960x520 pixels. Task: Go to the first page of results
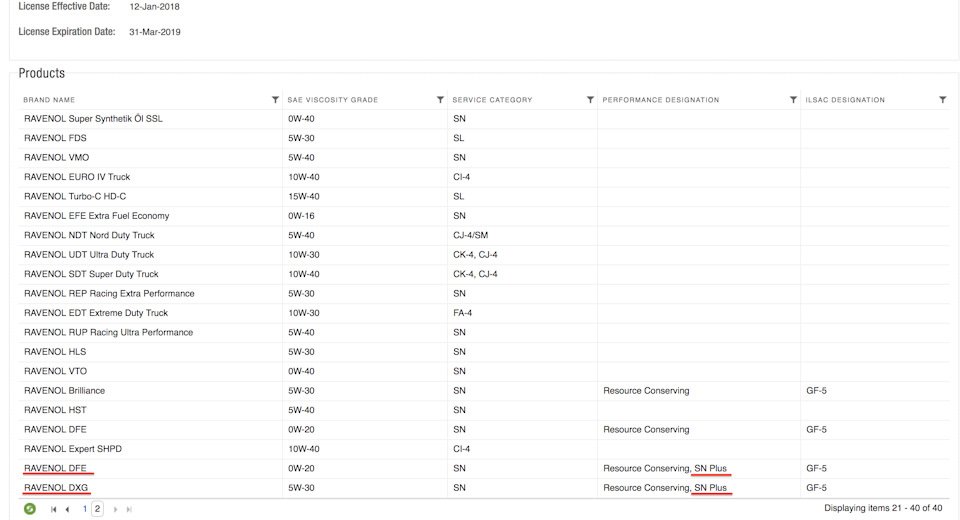click(54, 509)
